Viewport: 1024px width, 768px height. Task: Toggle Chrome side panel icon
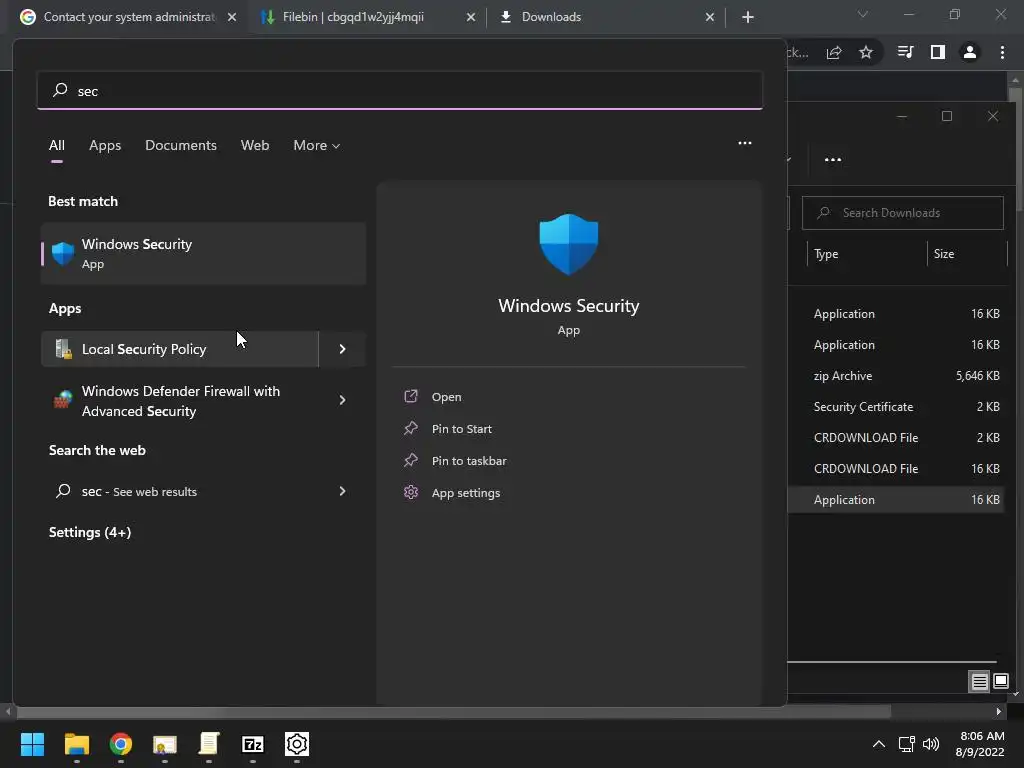tap(938, 52)
